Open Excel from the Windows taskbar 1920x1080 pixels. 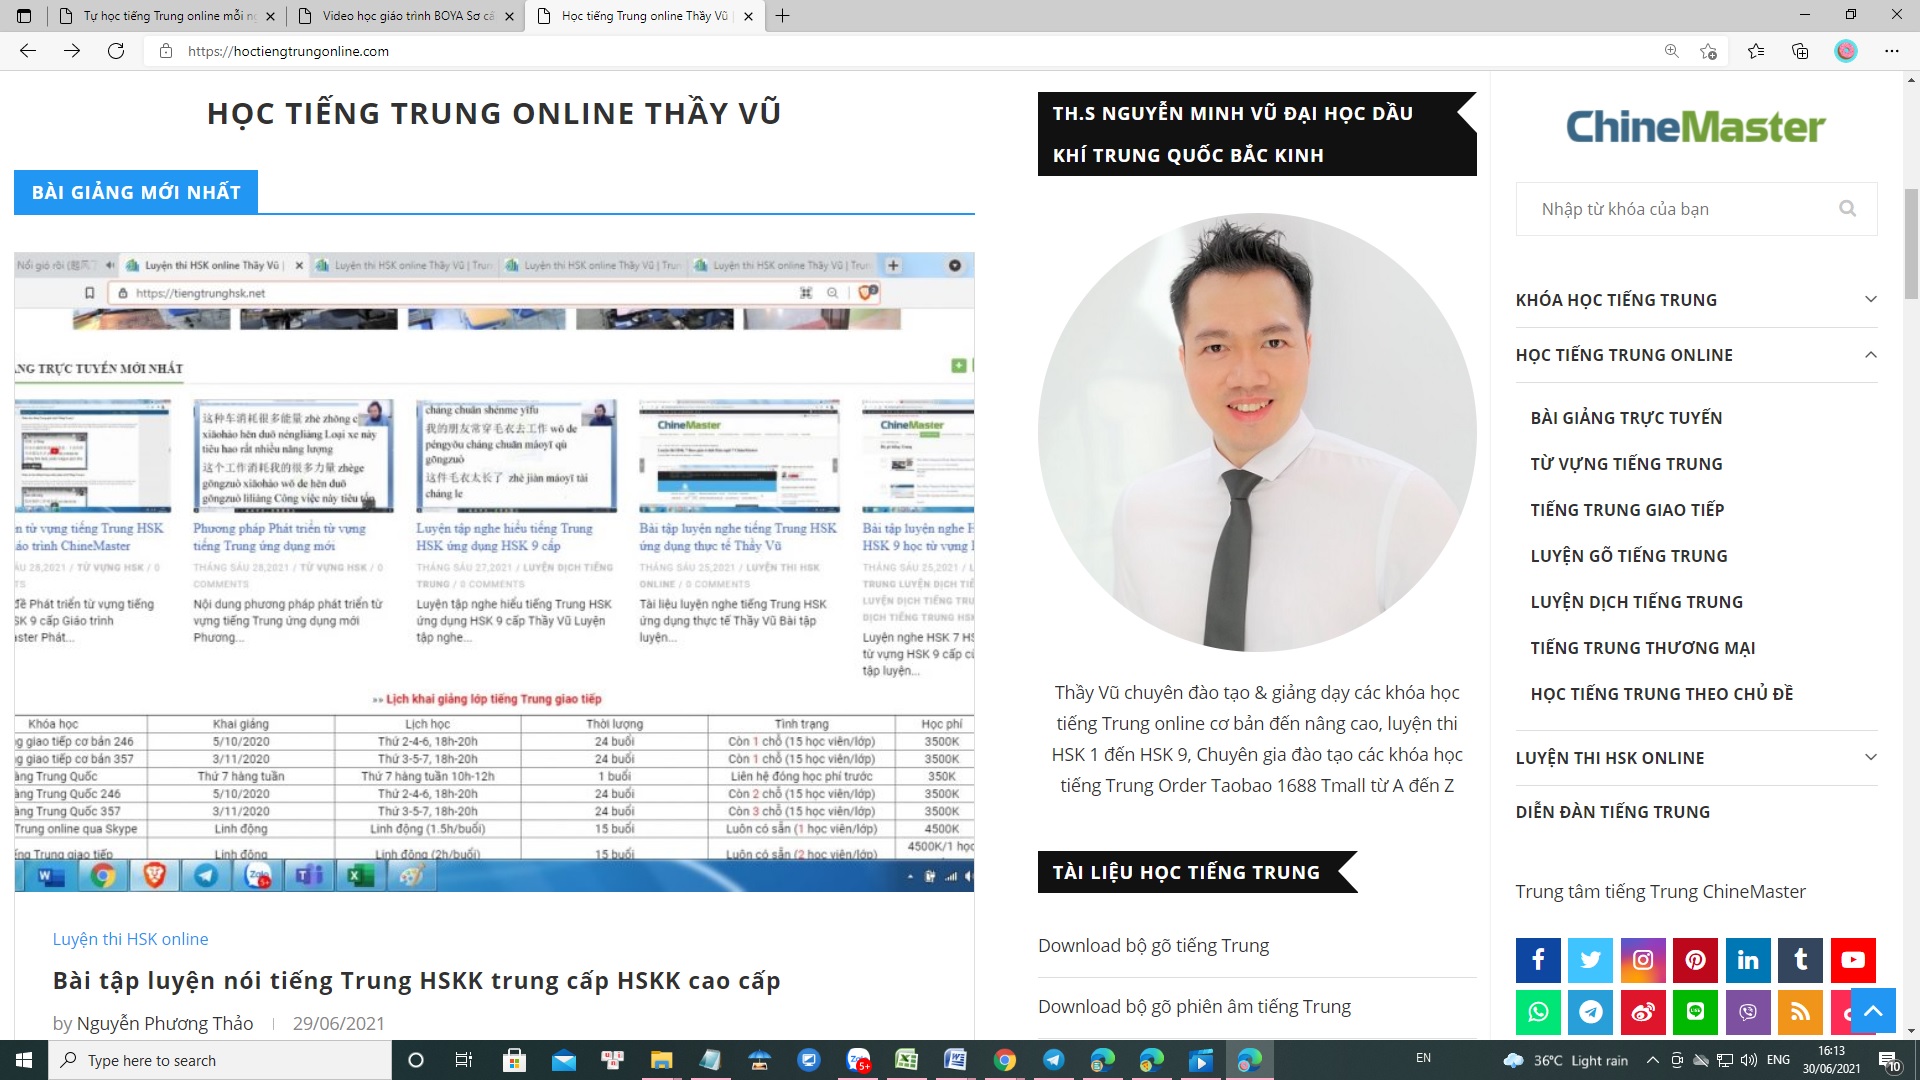(x=906, y=1060)
